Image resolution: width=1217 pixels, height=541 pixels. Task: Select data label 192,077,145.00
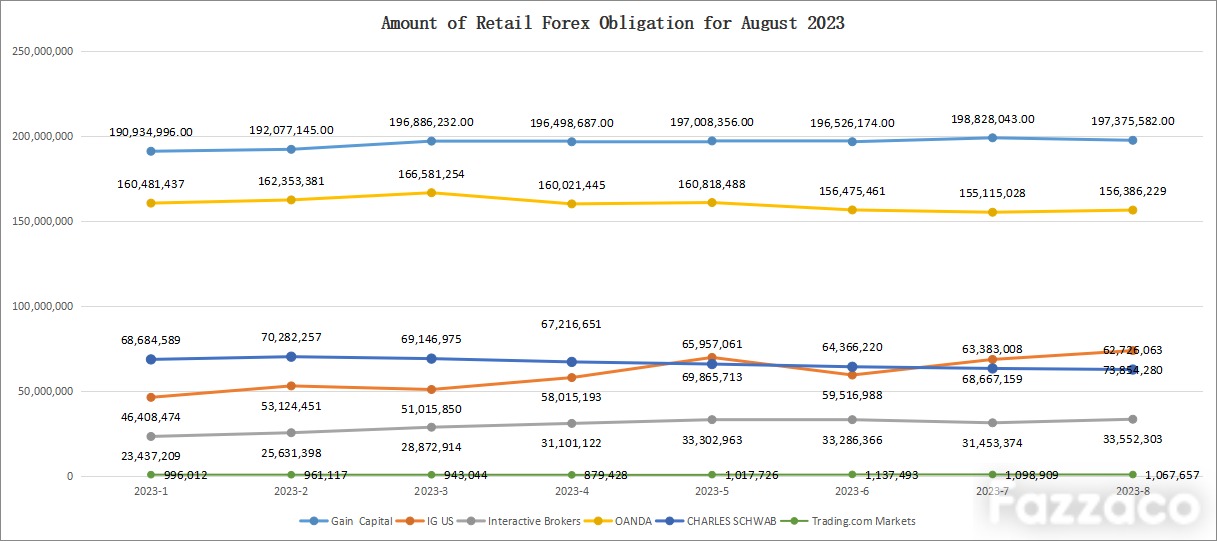[x=291, y=130]
